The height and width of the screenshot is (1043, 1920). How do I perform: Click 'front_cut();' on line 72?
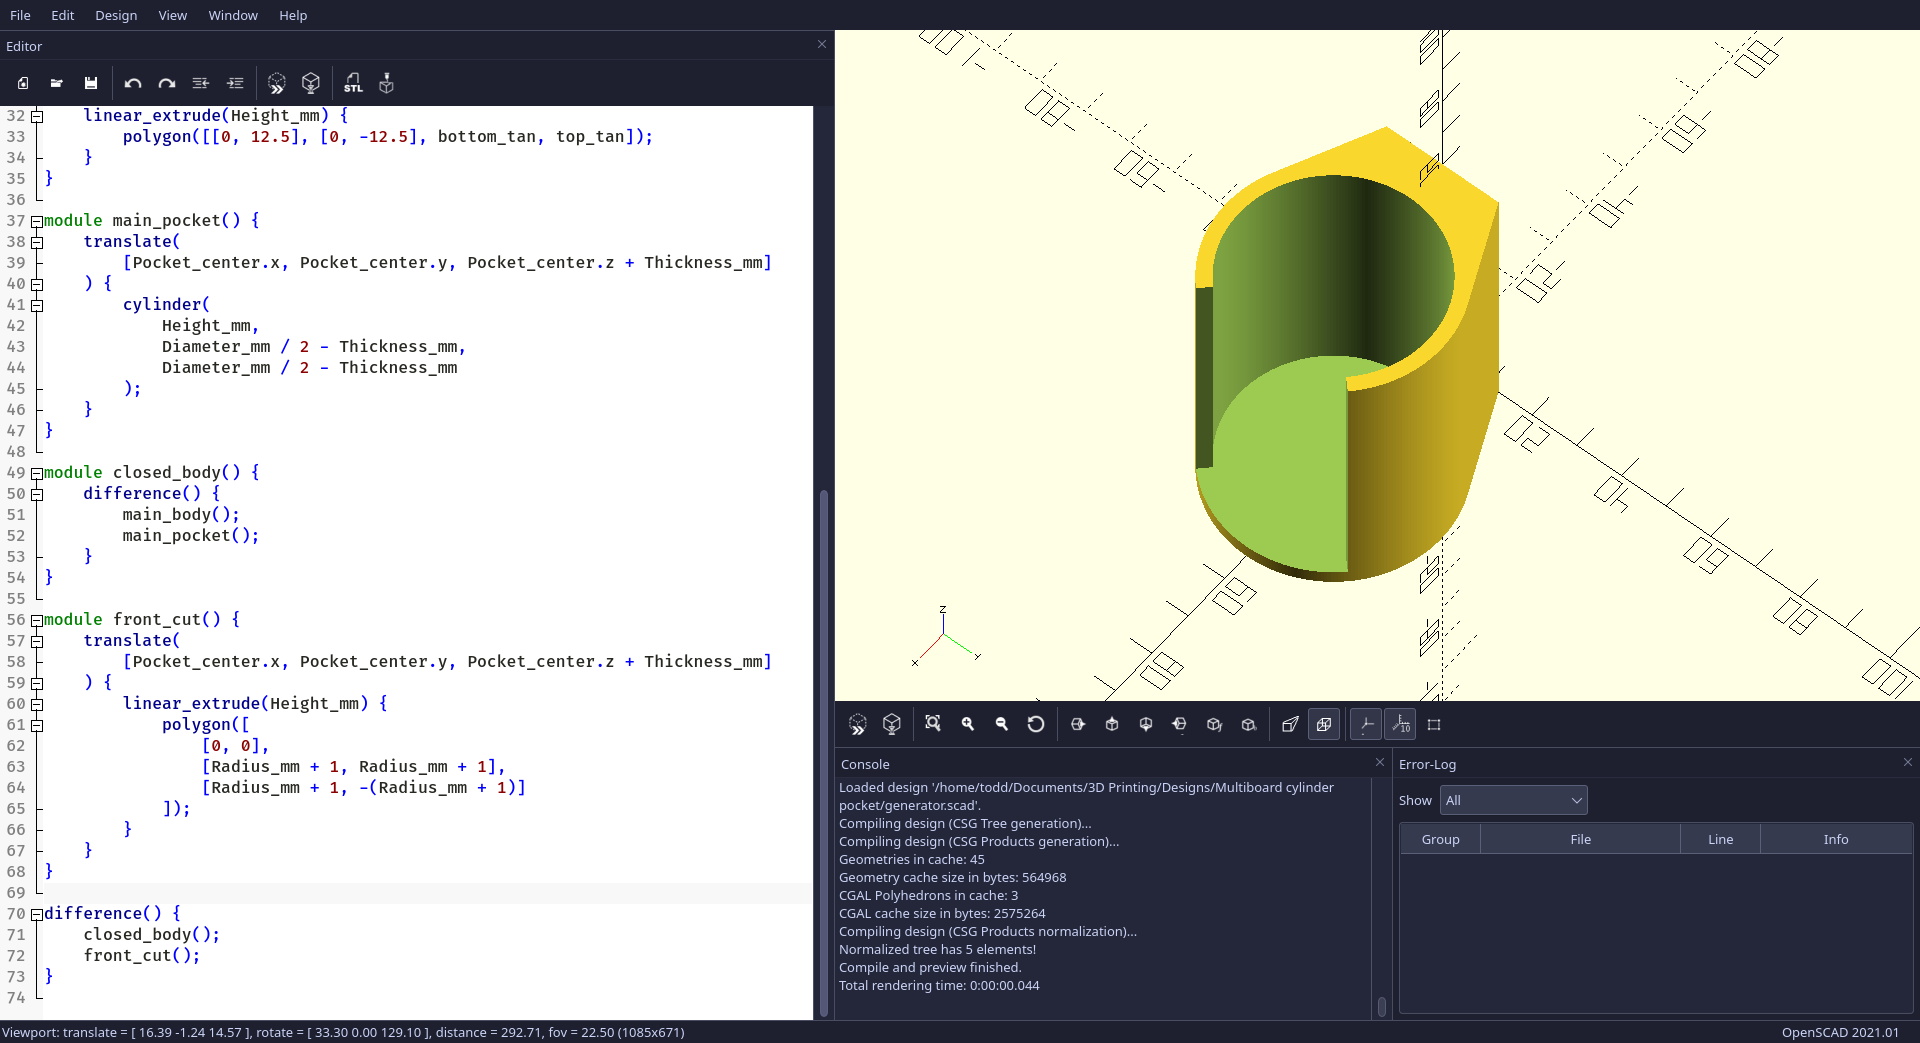pyautogui.click(x=142, y=956)
